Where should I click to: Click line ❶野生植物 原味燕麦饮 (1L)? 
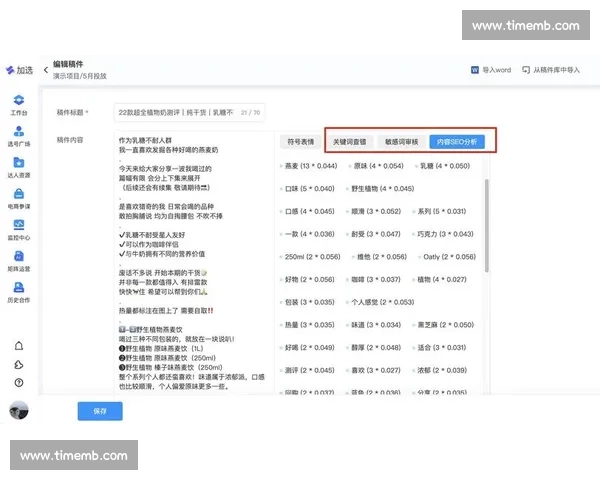pos(161,348)
